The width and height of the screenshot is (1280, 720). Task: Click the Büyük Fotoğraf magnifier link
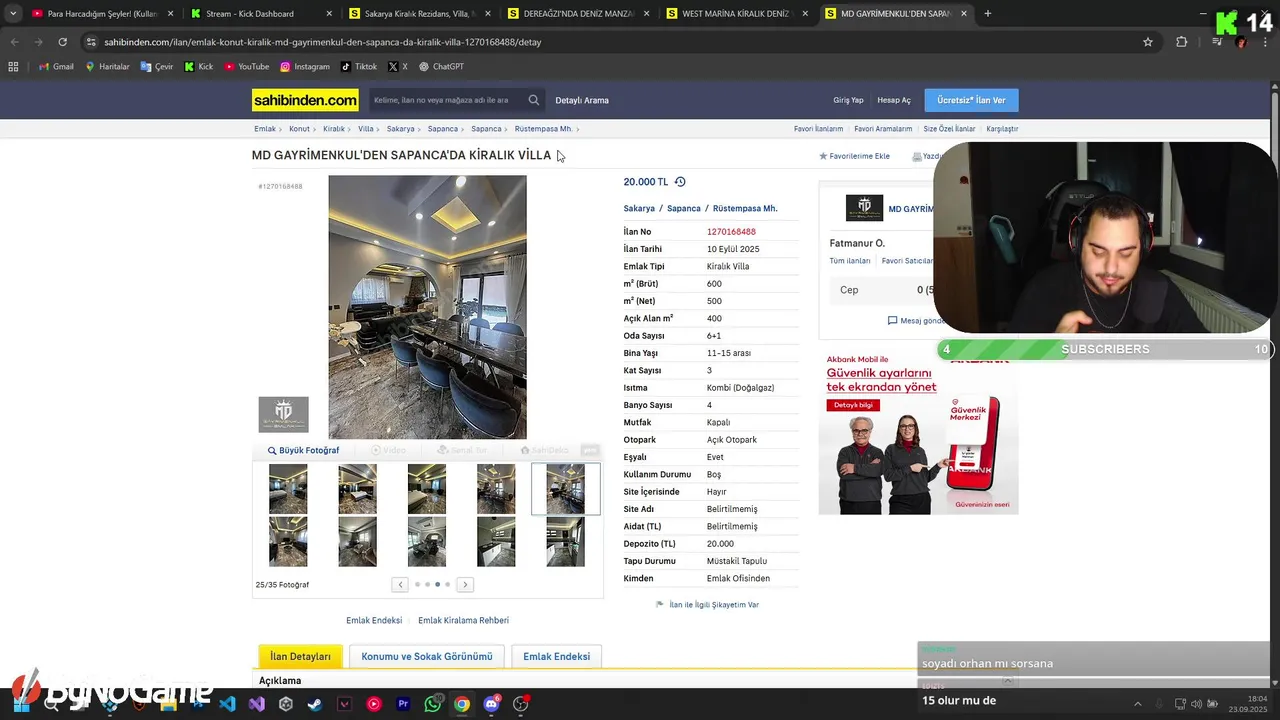click(303, 450)
